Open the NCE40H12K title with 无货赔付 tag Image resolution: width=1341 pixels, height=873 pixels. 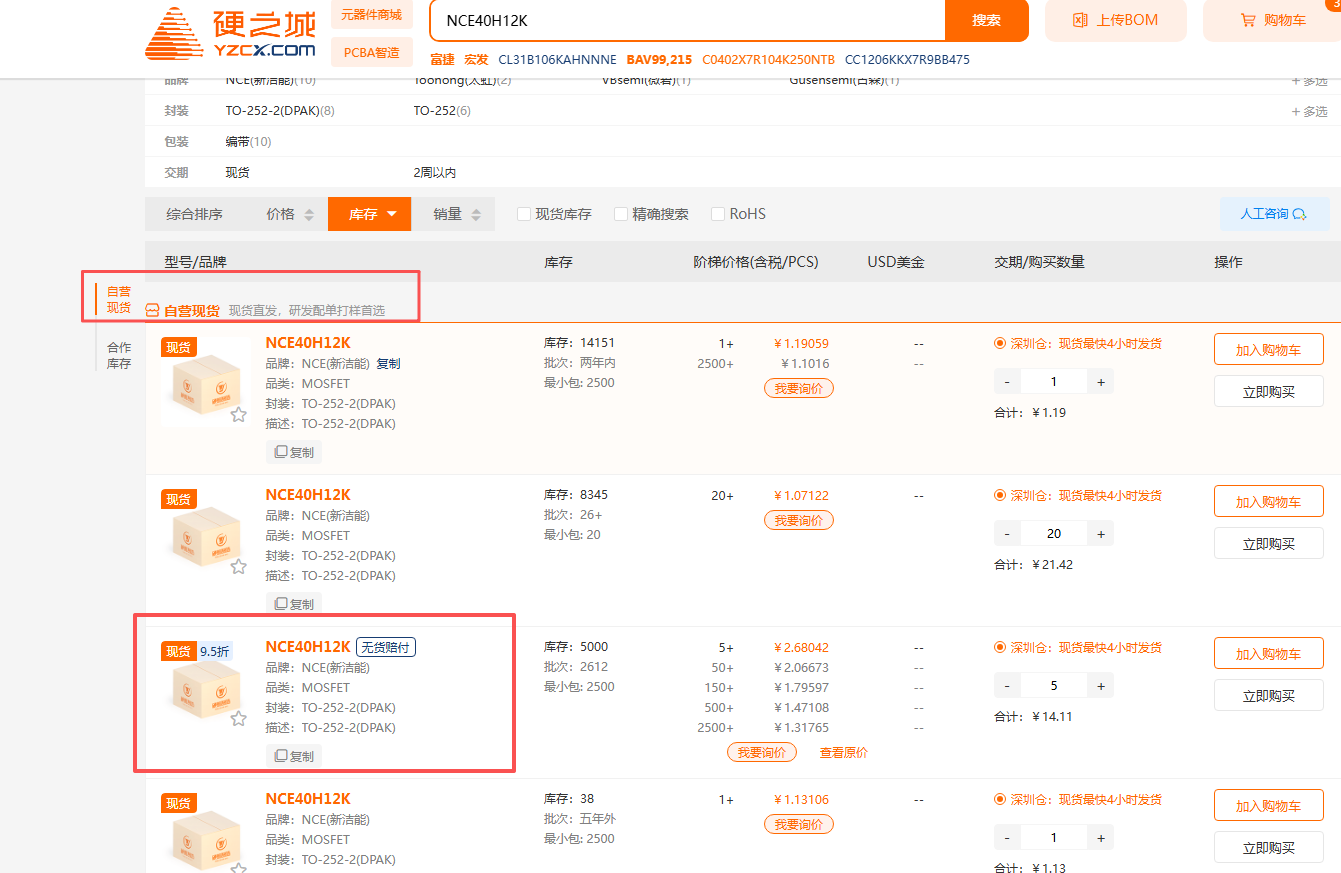click(308, 646)
